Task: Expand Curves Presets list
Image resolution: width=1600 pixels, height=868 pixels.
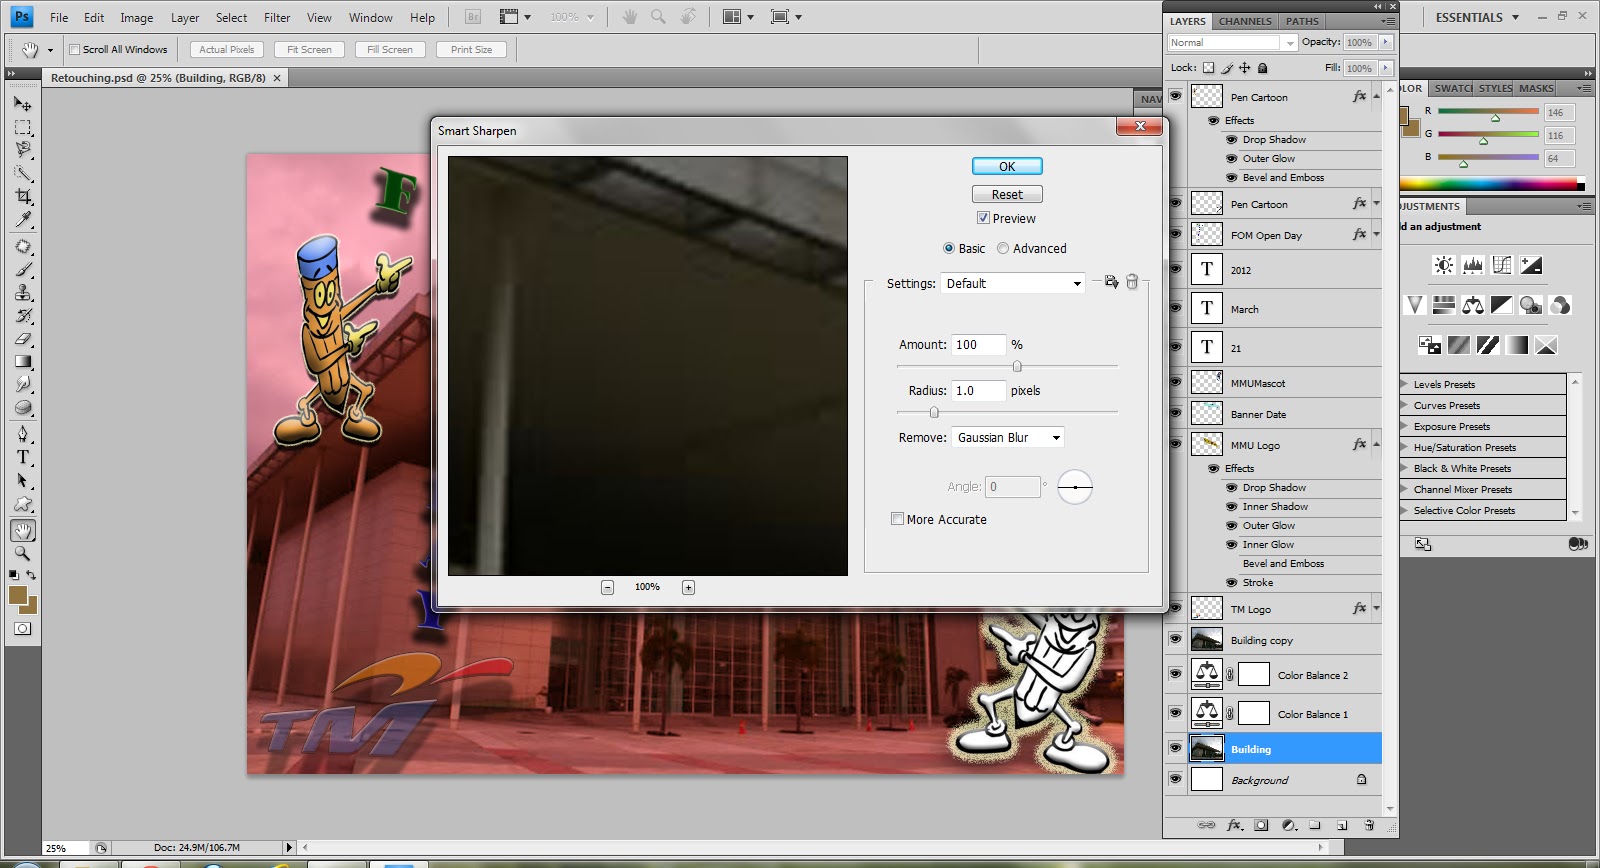Action: click(1406, 405)
